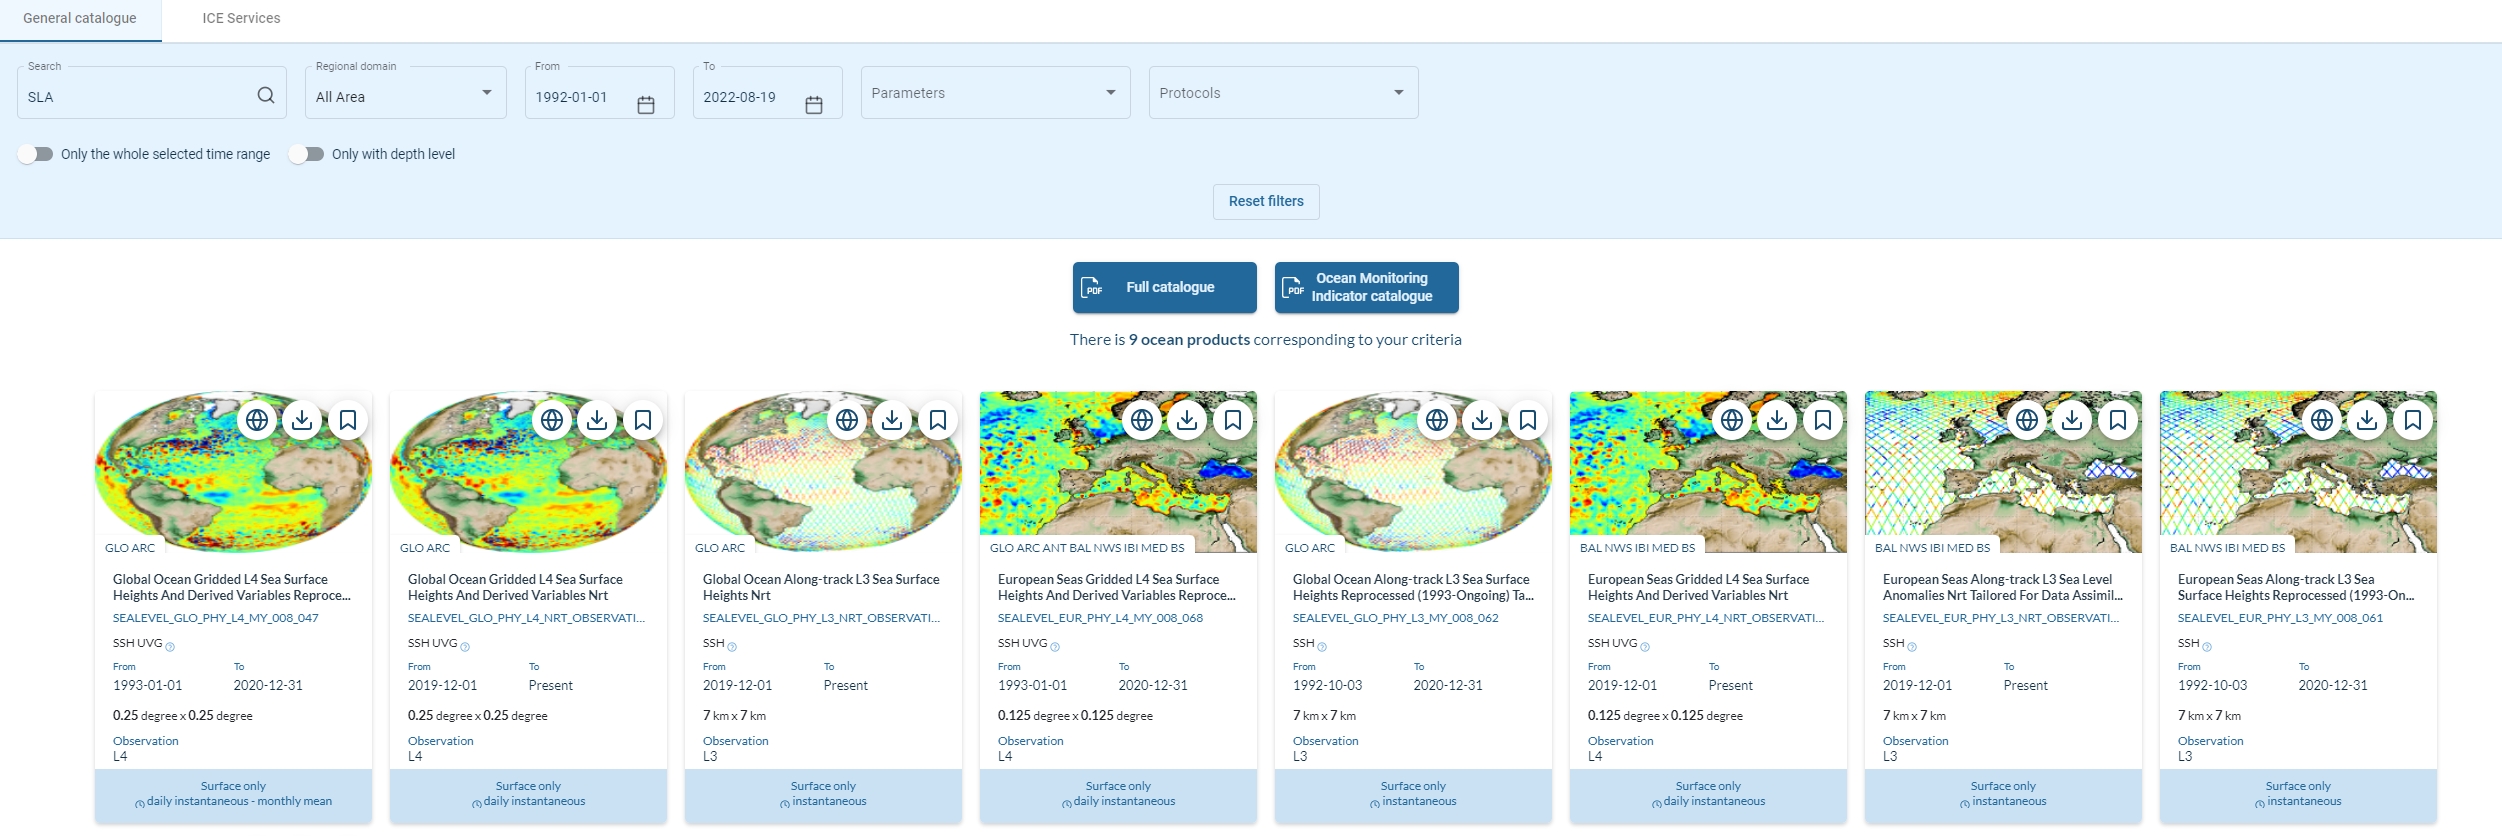This screenshot has height=836, width=2502.
Task: Toggle Only with depth level switch
Action: pos(306,154)
